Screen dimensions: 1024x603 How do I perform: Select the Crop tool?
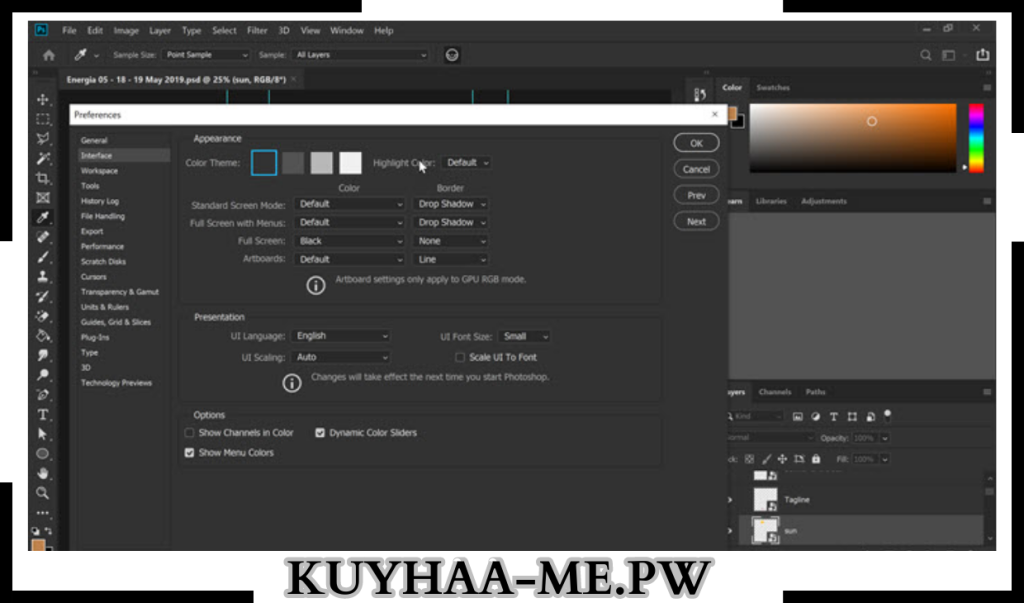[x=43, y=178]
